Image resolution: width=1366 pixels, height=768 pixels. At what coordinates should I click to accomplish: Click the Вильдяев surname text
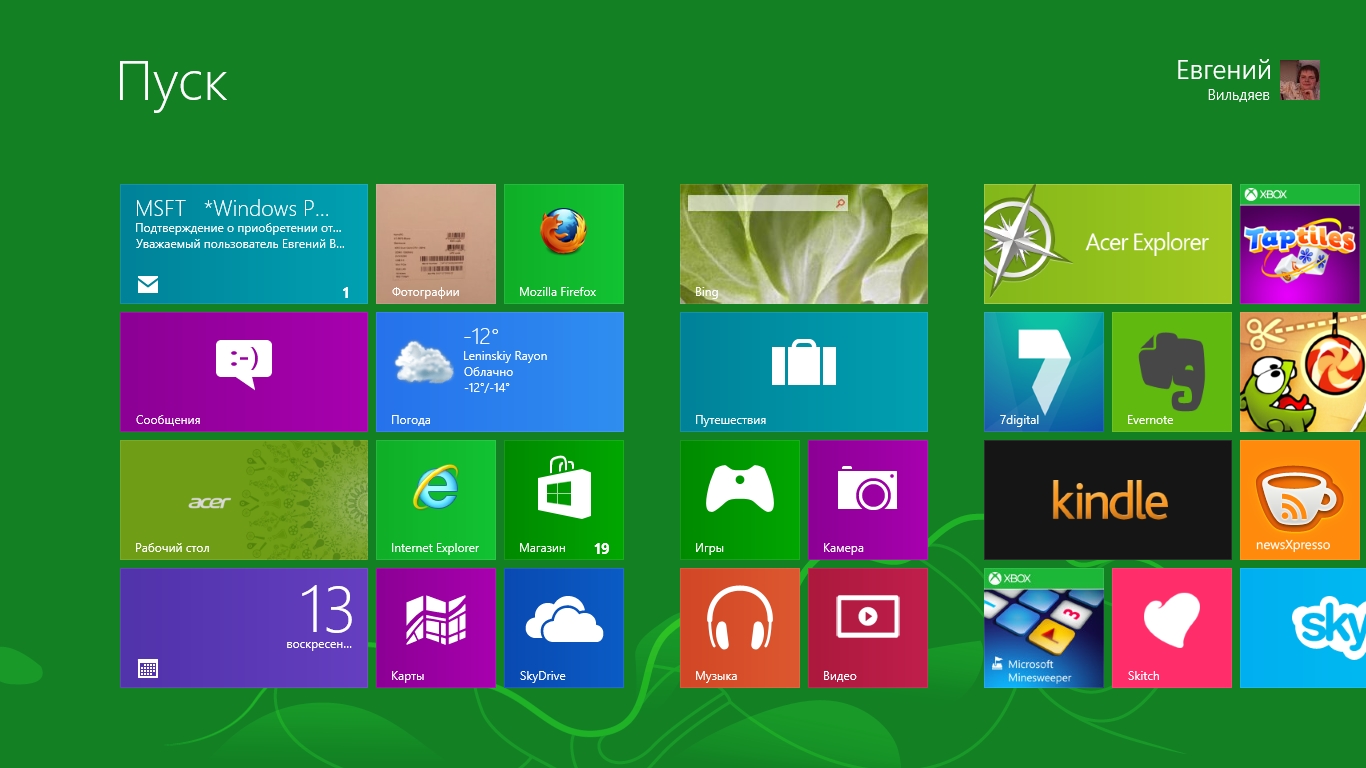click(1238, 95)
